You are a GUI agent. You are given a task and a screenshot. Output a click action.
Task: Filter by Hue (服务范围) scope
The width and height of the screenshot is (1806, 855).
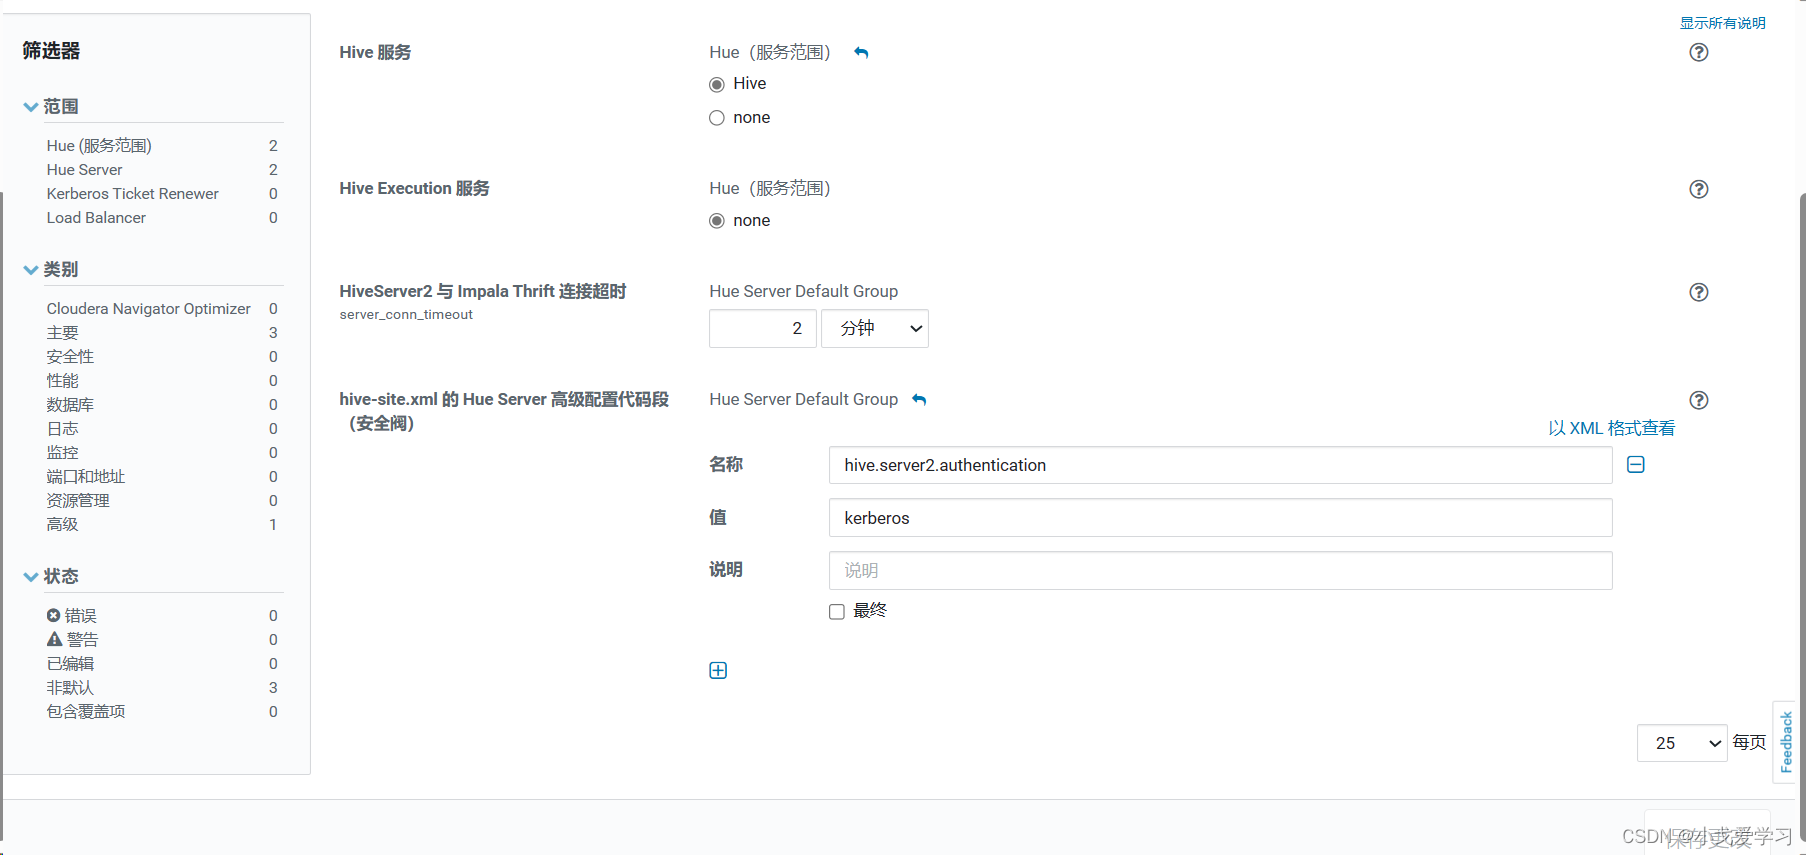point(99,146)
